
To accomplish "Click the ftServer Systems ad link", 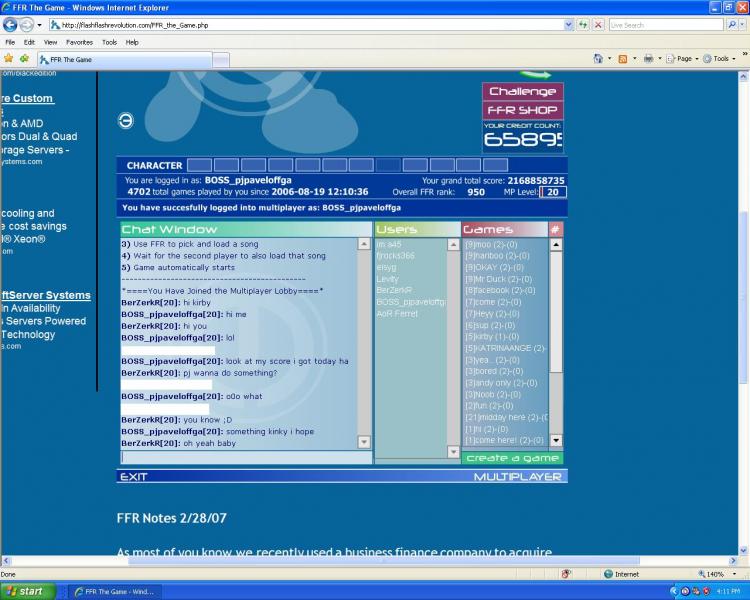I will click(x=45, y=295).
